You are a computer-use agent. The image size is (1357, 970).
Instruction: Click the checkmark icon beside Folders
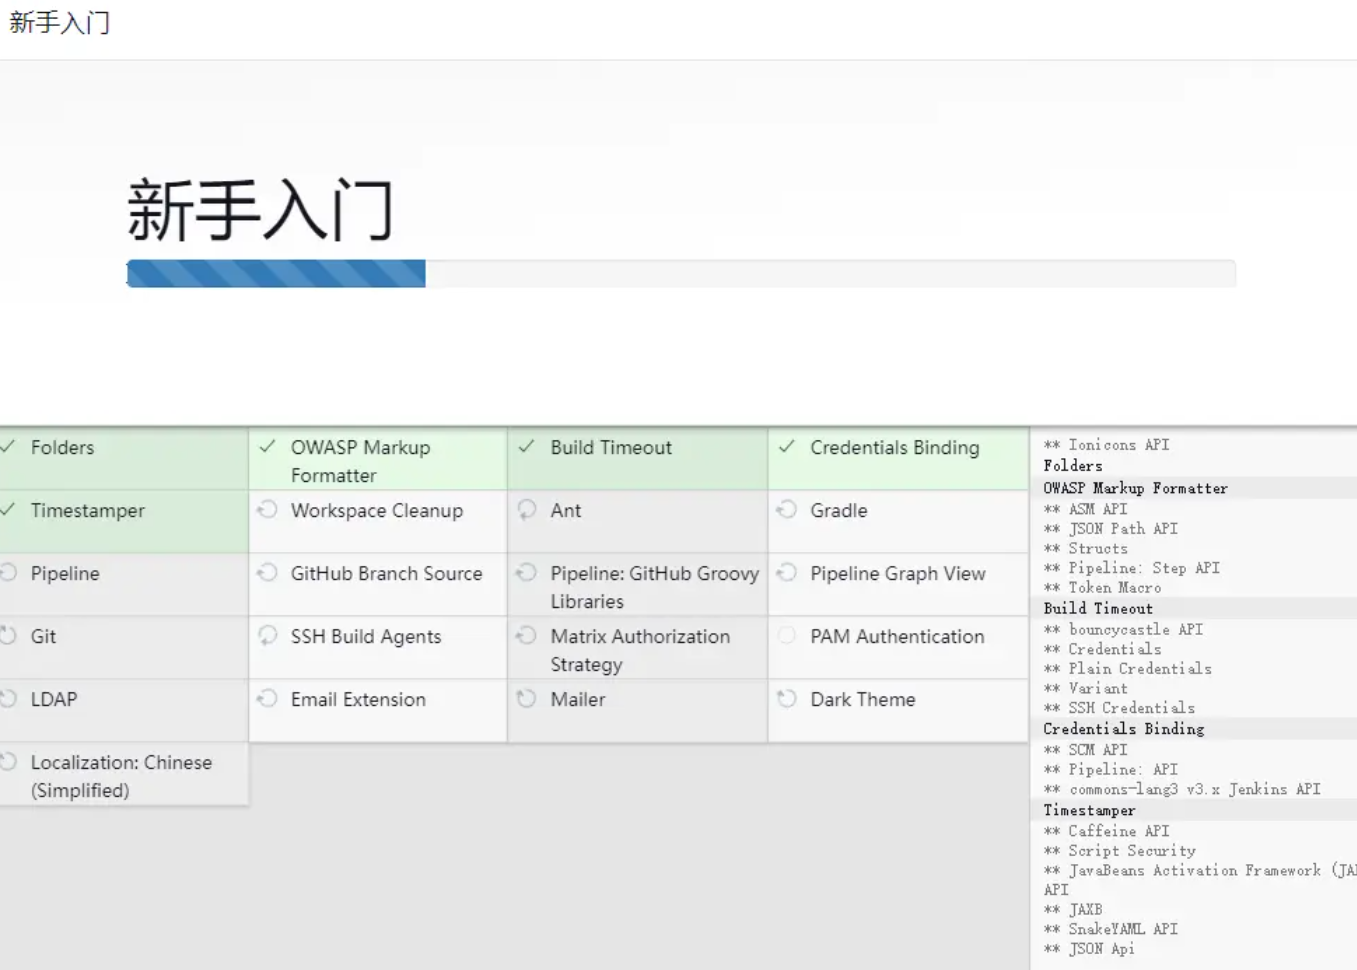pos(7,447)
